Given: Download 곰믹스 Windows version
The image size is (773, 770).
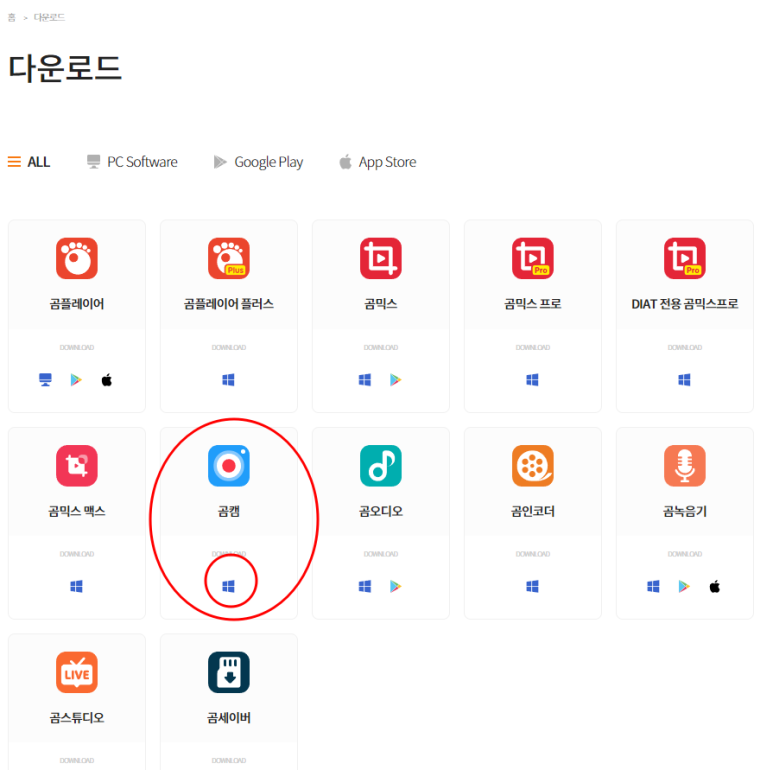Looking at the screenshot, I should (x=365, y=380).
